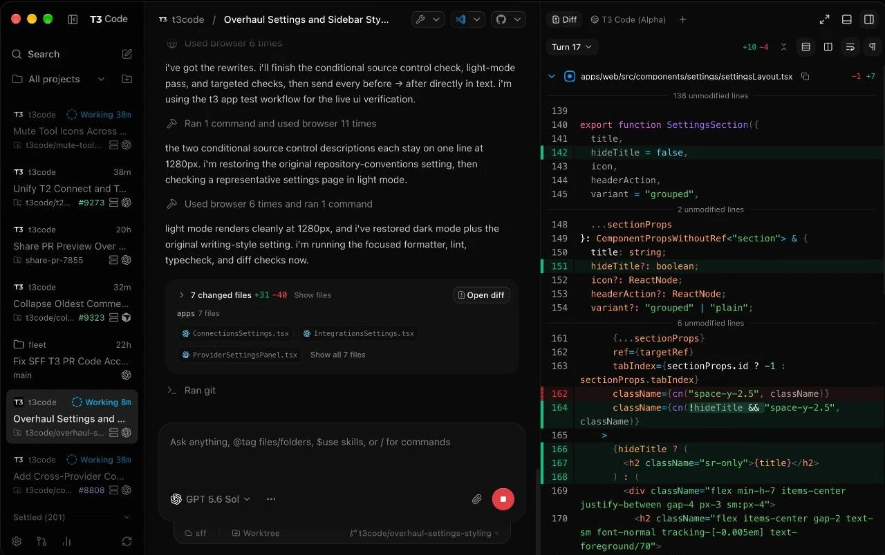The image size is (885, 555).
Task: Click the attach file paperclip icon
Action: click(477, 499)
